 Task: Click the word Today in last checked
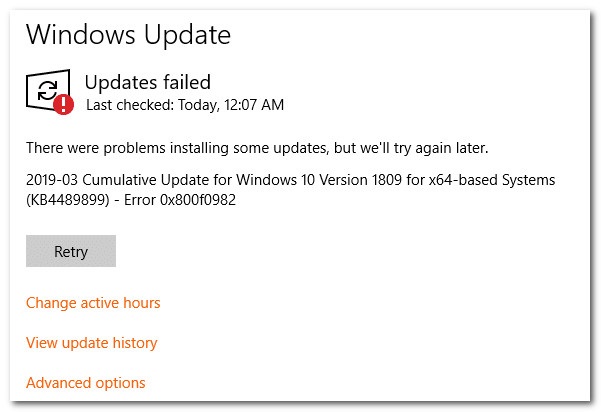199,105
